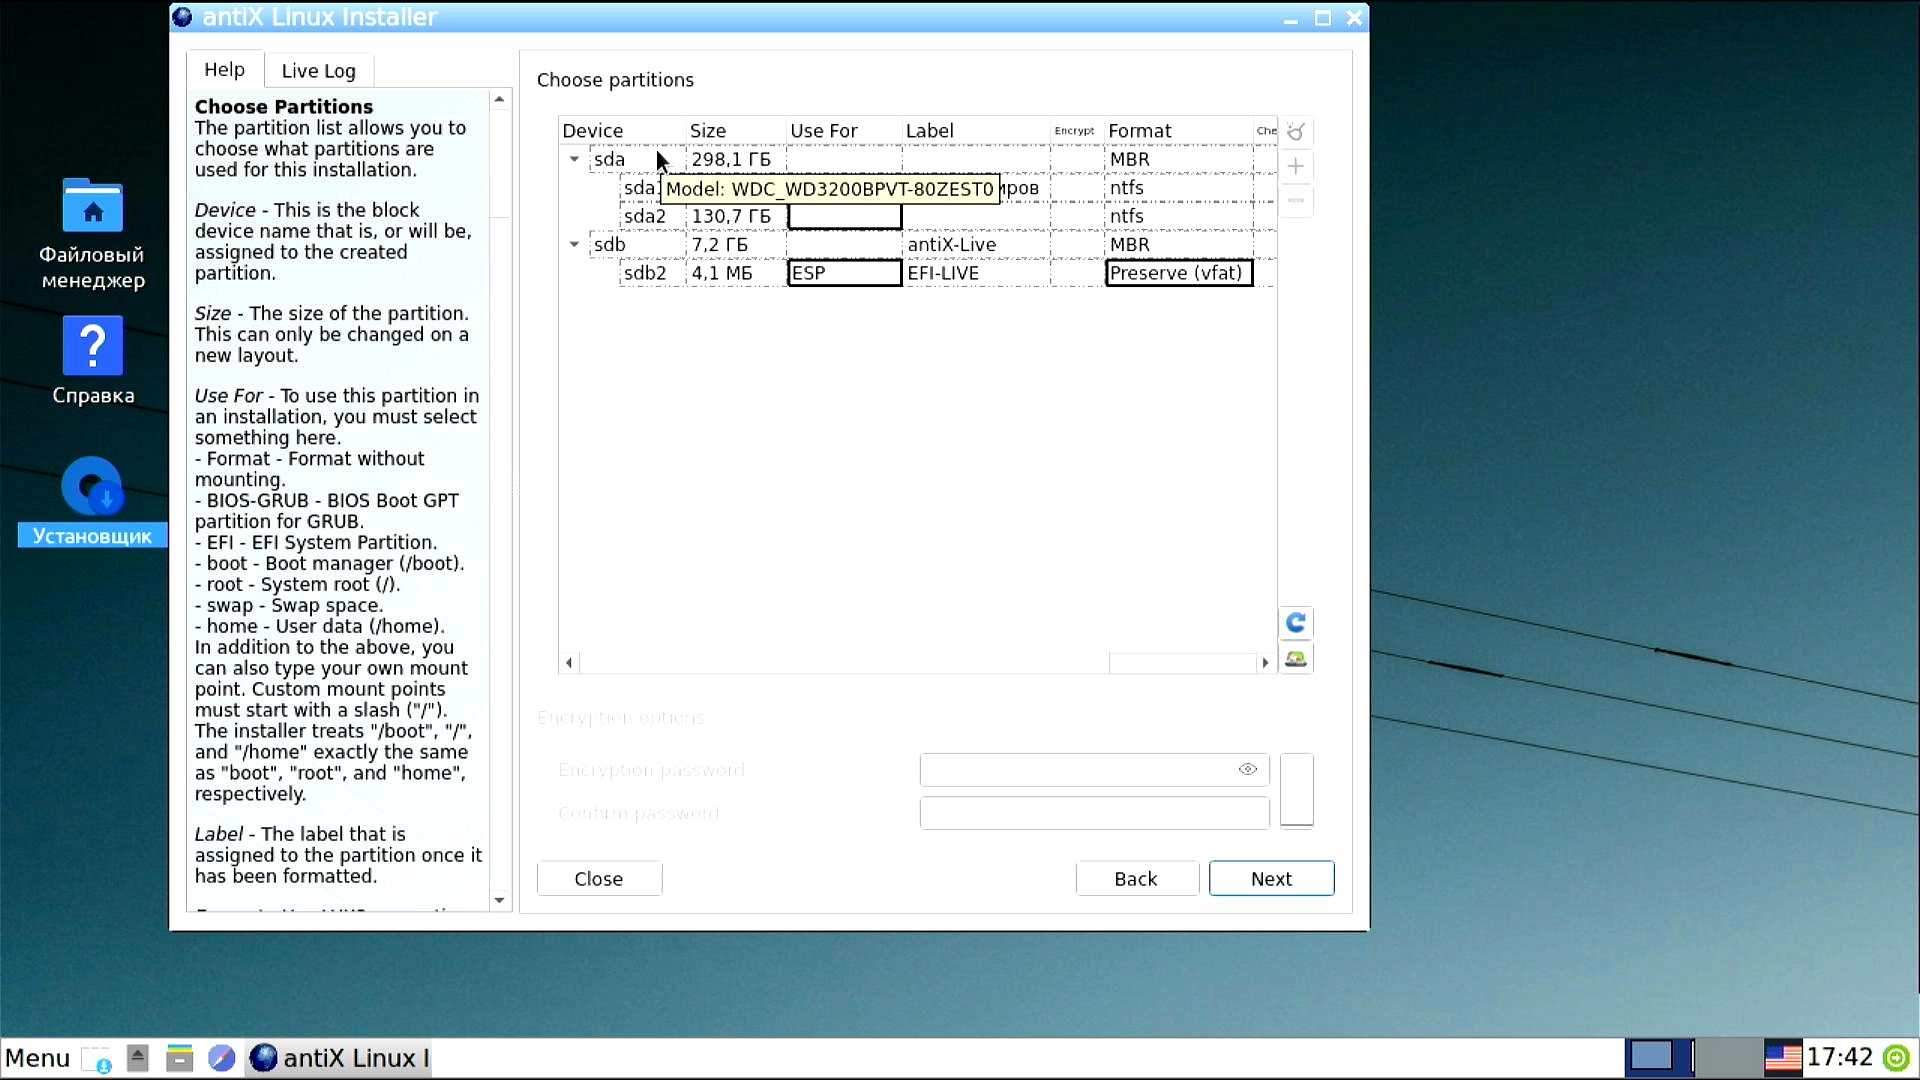Click the MBR format cell for sda
The width and height of the screenshot is (1920, 1080).
1179,159
